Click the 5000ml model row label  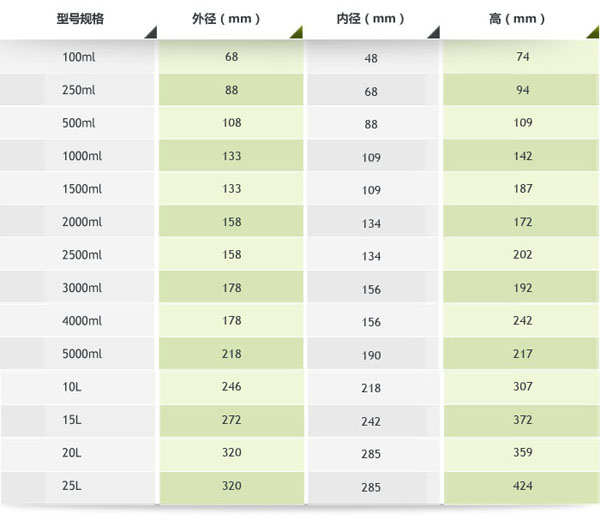tap(82, 354)
